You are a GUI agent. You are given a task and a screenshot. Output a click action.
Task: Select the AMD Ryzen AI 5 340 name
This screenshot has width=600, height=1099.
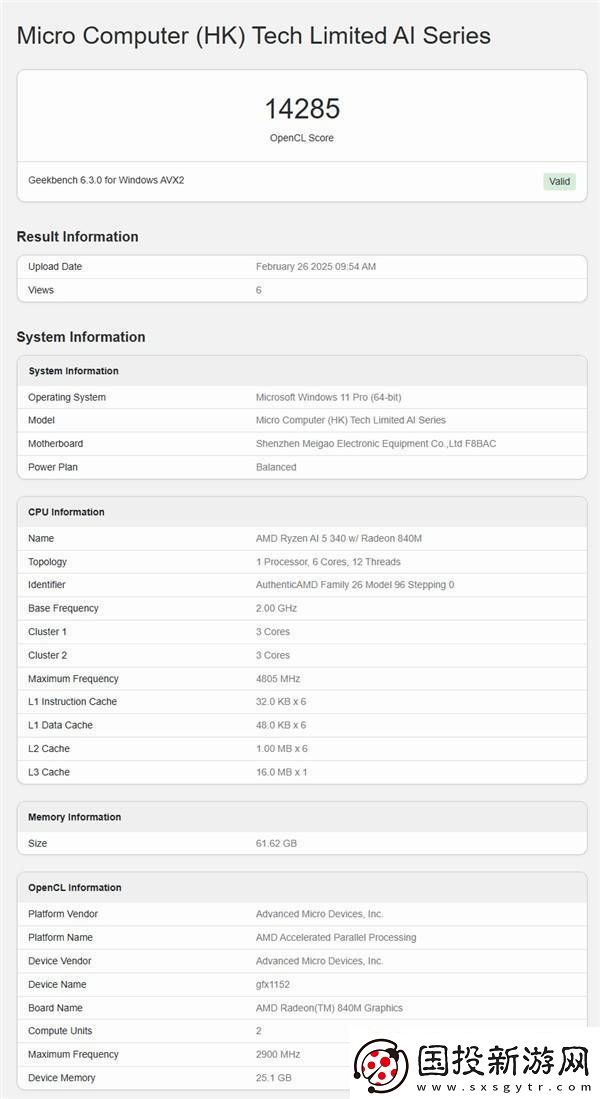[x=339, y=538]
